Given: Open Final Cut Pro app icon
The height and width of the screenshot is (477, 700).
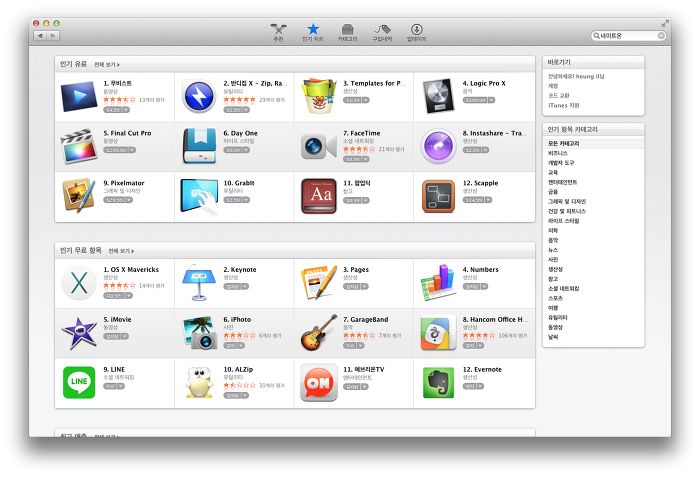Looking at the screenshot, I should (x=79, y=146).
